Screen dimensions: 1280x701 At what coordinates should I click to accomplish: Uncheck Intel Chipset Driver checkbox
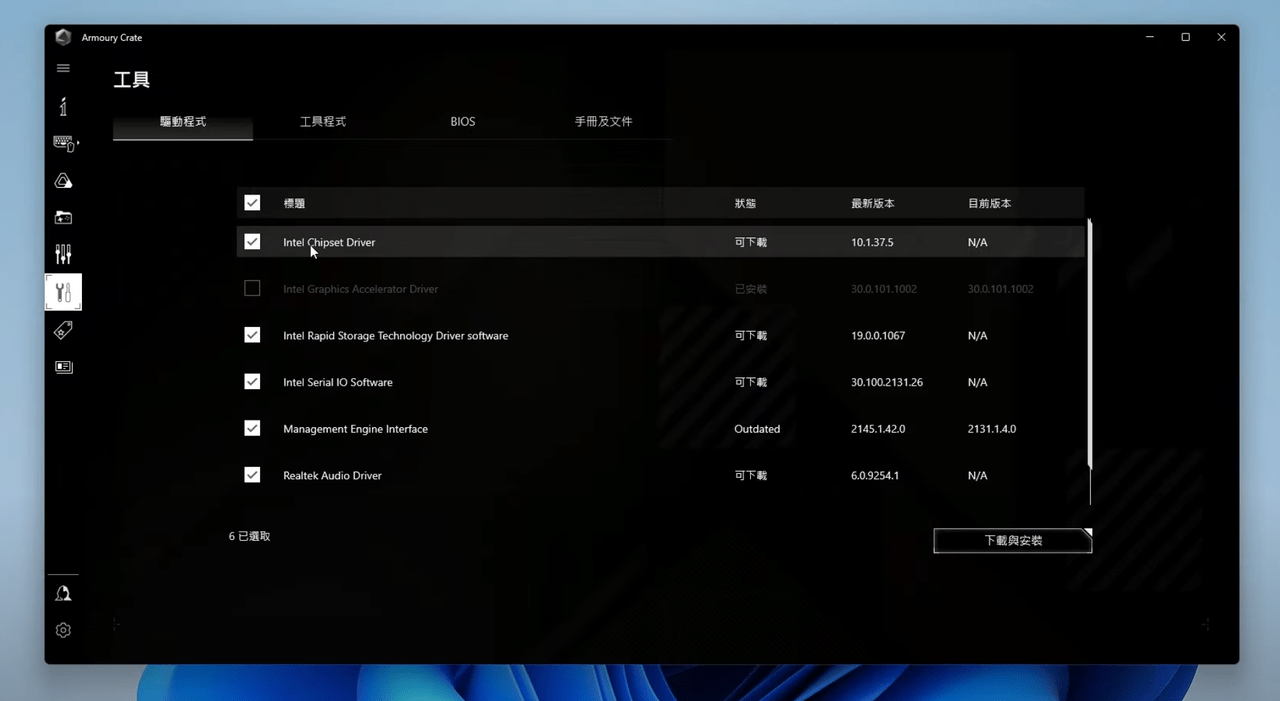point(252,242)
